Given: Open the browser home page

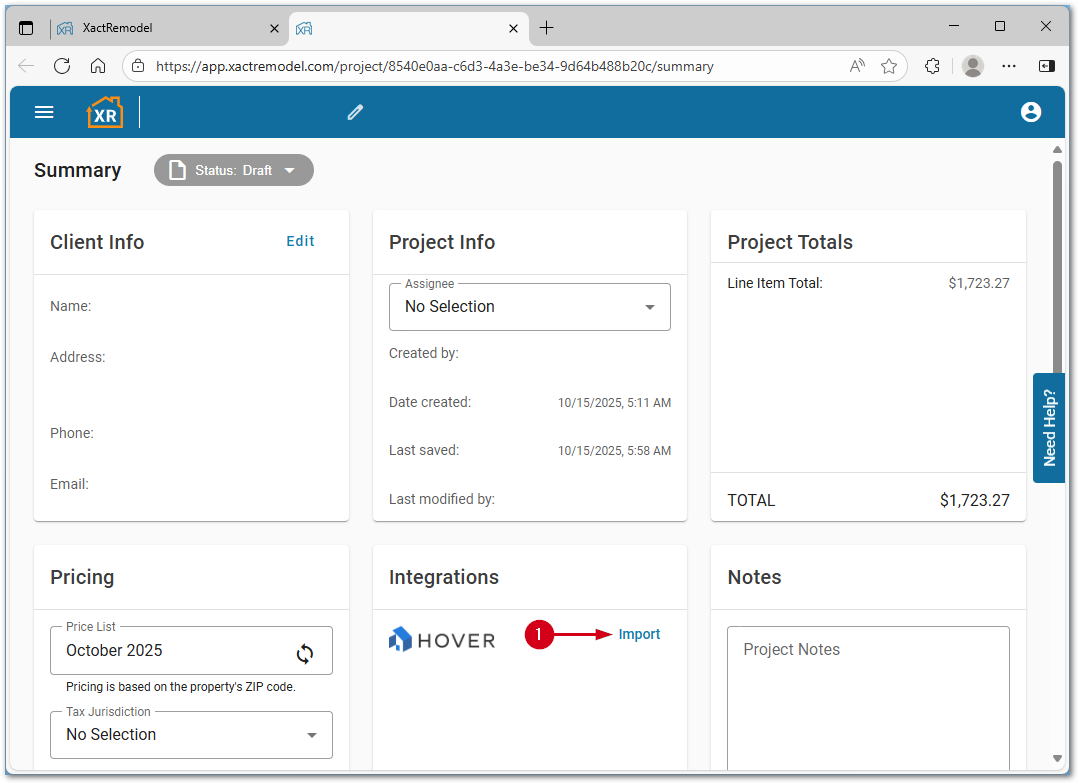Looking at the screenshot, I should coord(98,66).
